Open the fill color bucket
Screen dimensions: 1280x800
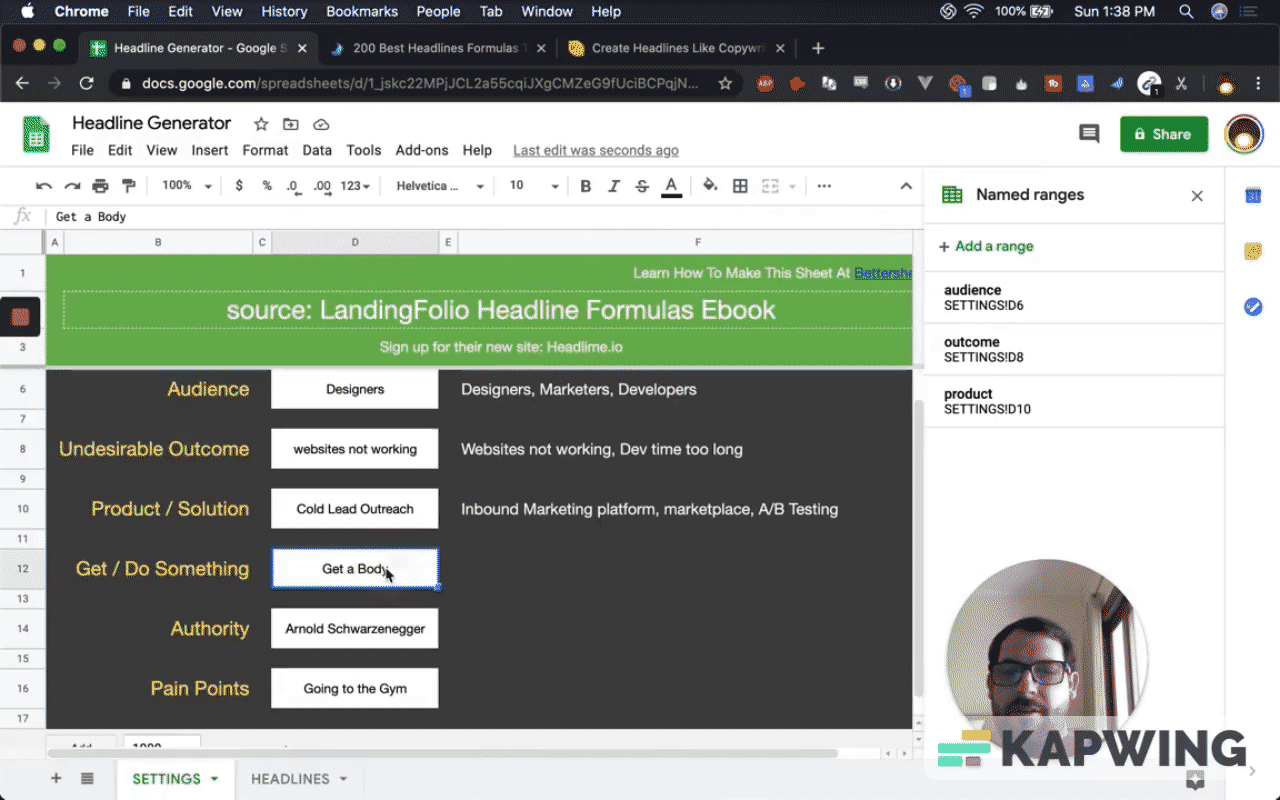[710, 186]
